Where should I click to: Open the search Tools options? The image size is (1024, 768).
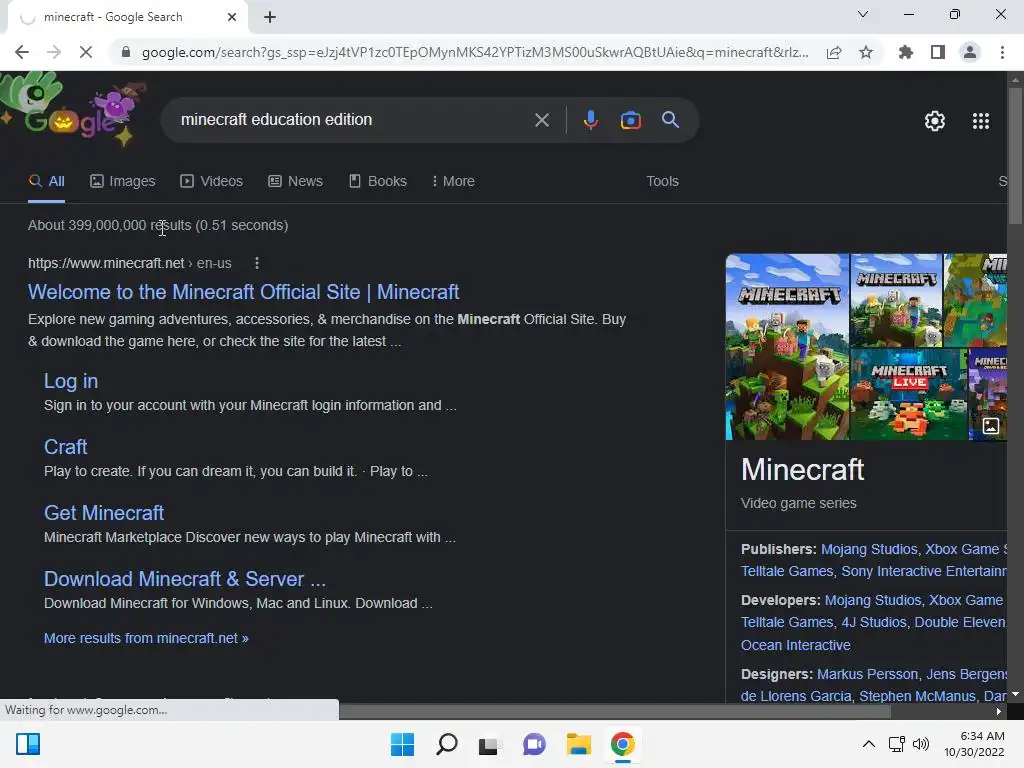(x=662, y=182)
